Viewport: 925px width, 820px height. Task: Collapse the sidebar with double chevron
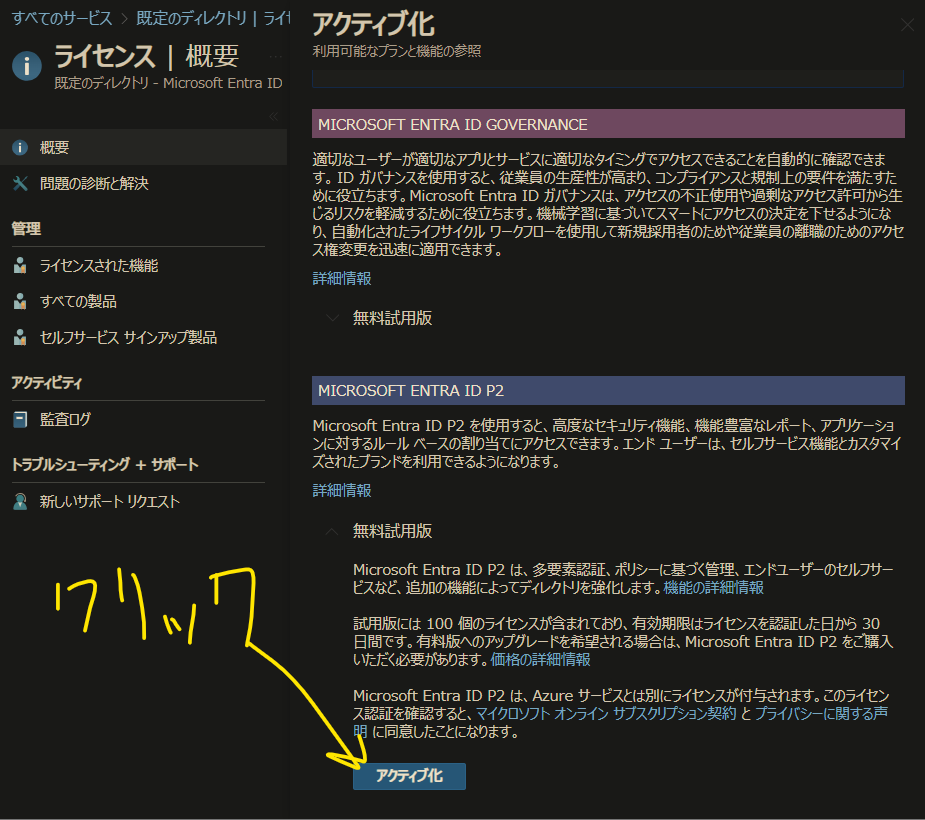click(273, 116)
